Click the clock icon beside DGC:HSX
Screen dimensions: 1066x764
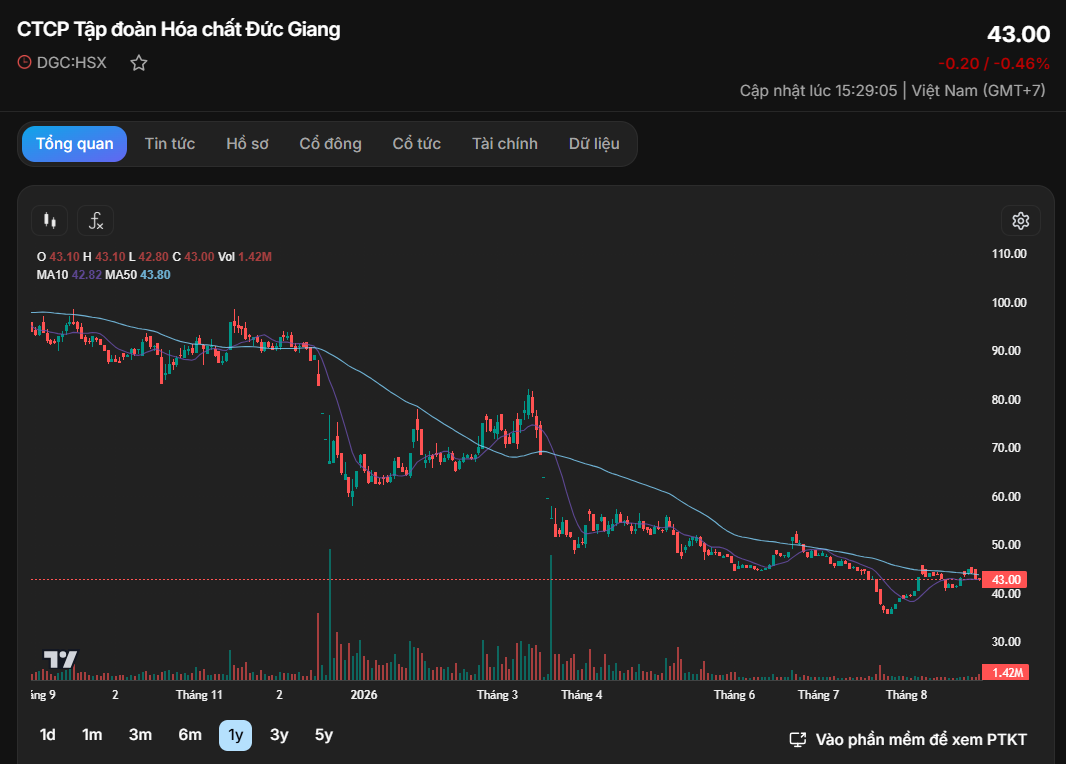click(24, 63)
